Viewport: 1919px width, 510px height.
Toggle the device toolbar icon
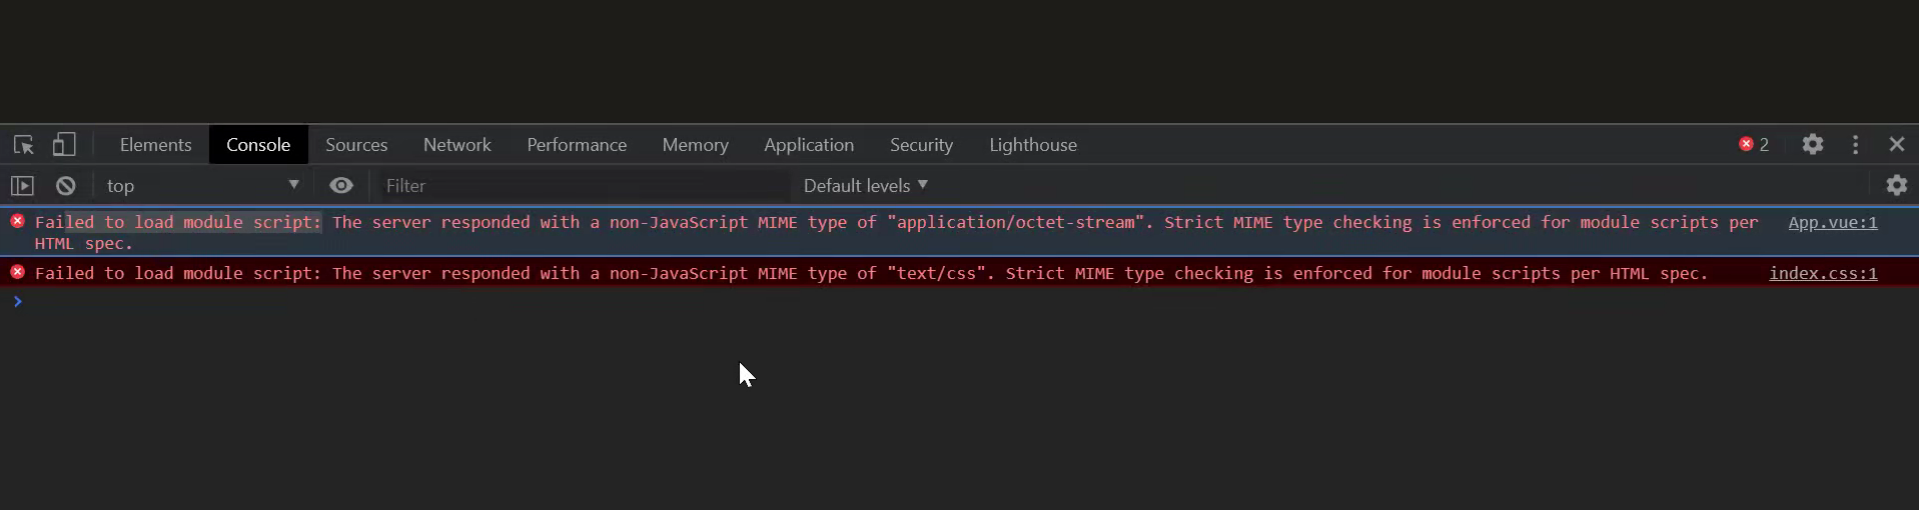coord(64,145)
